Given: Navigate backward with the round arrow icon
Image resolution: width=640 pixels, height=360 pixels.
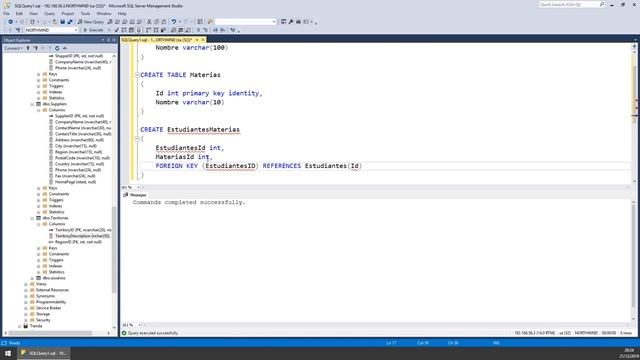Looking at the screenshot, I should [11, 22].
